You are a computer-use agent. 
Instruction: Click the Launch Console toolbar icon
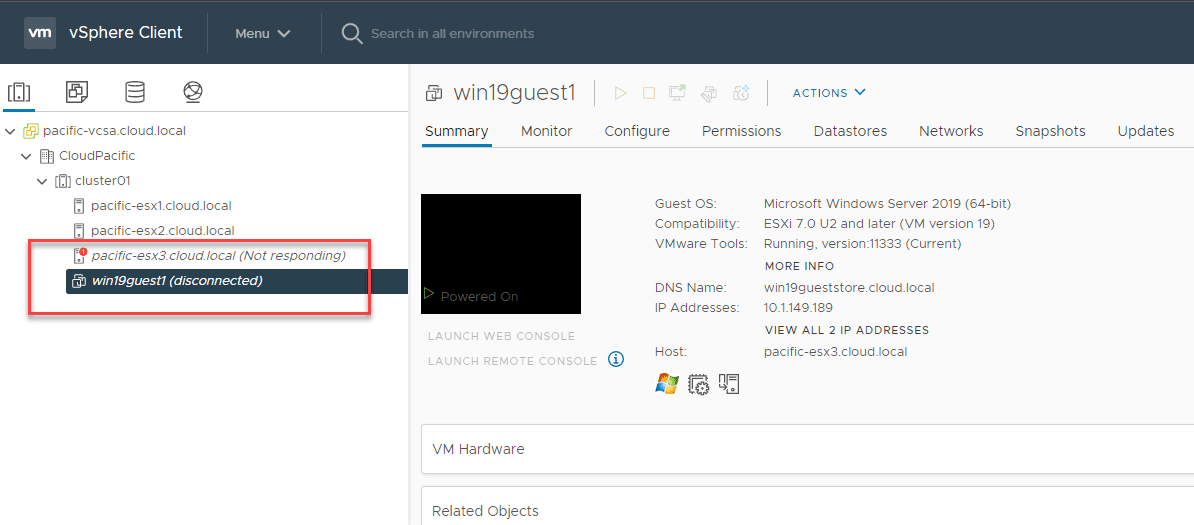pos(678,93)
